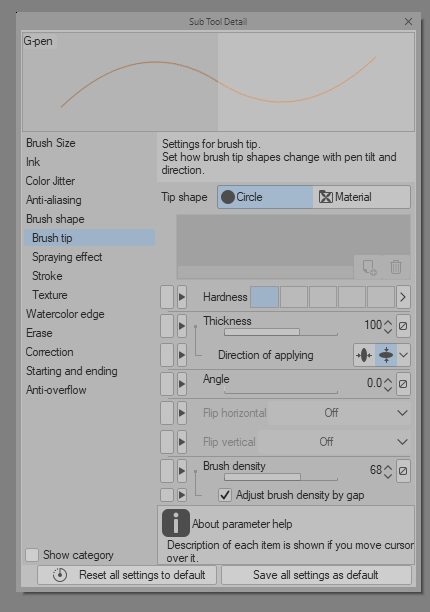
Task: Toggle Thickness display in Tool Property palette
Action: click(167, 326)
